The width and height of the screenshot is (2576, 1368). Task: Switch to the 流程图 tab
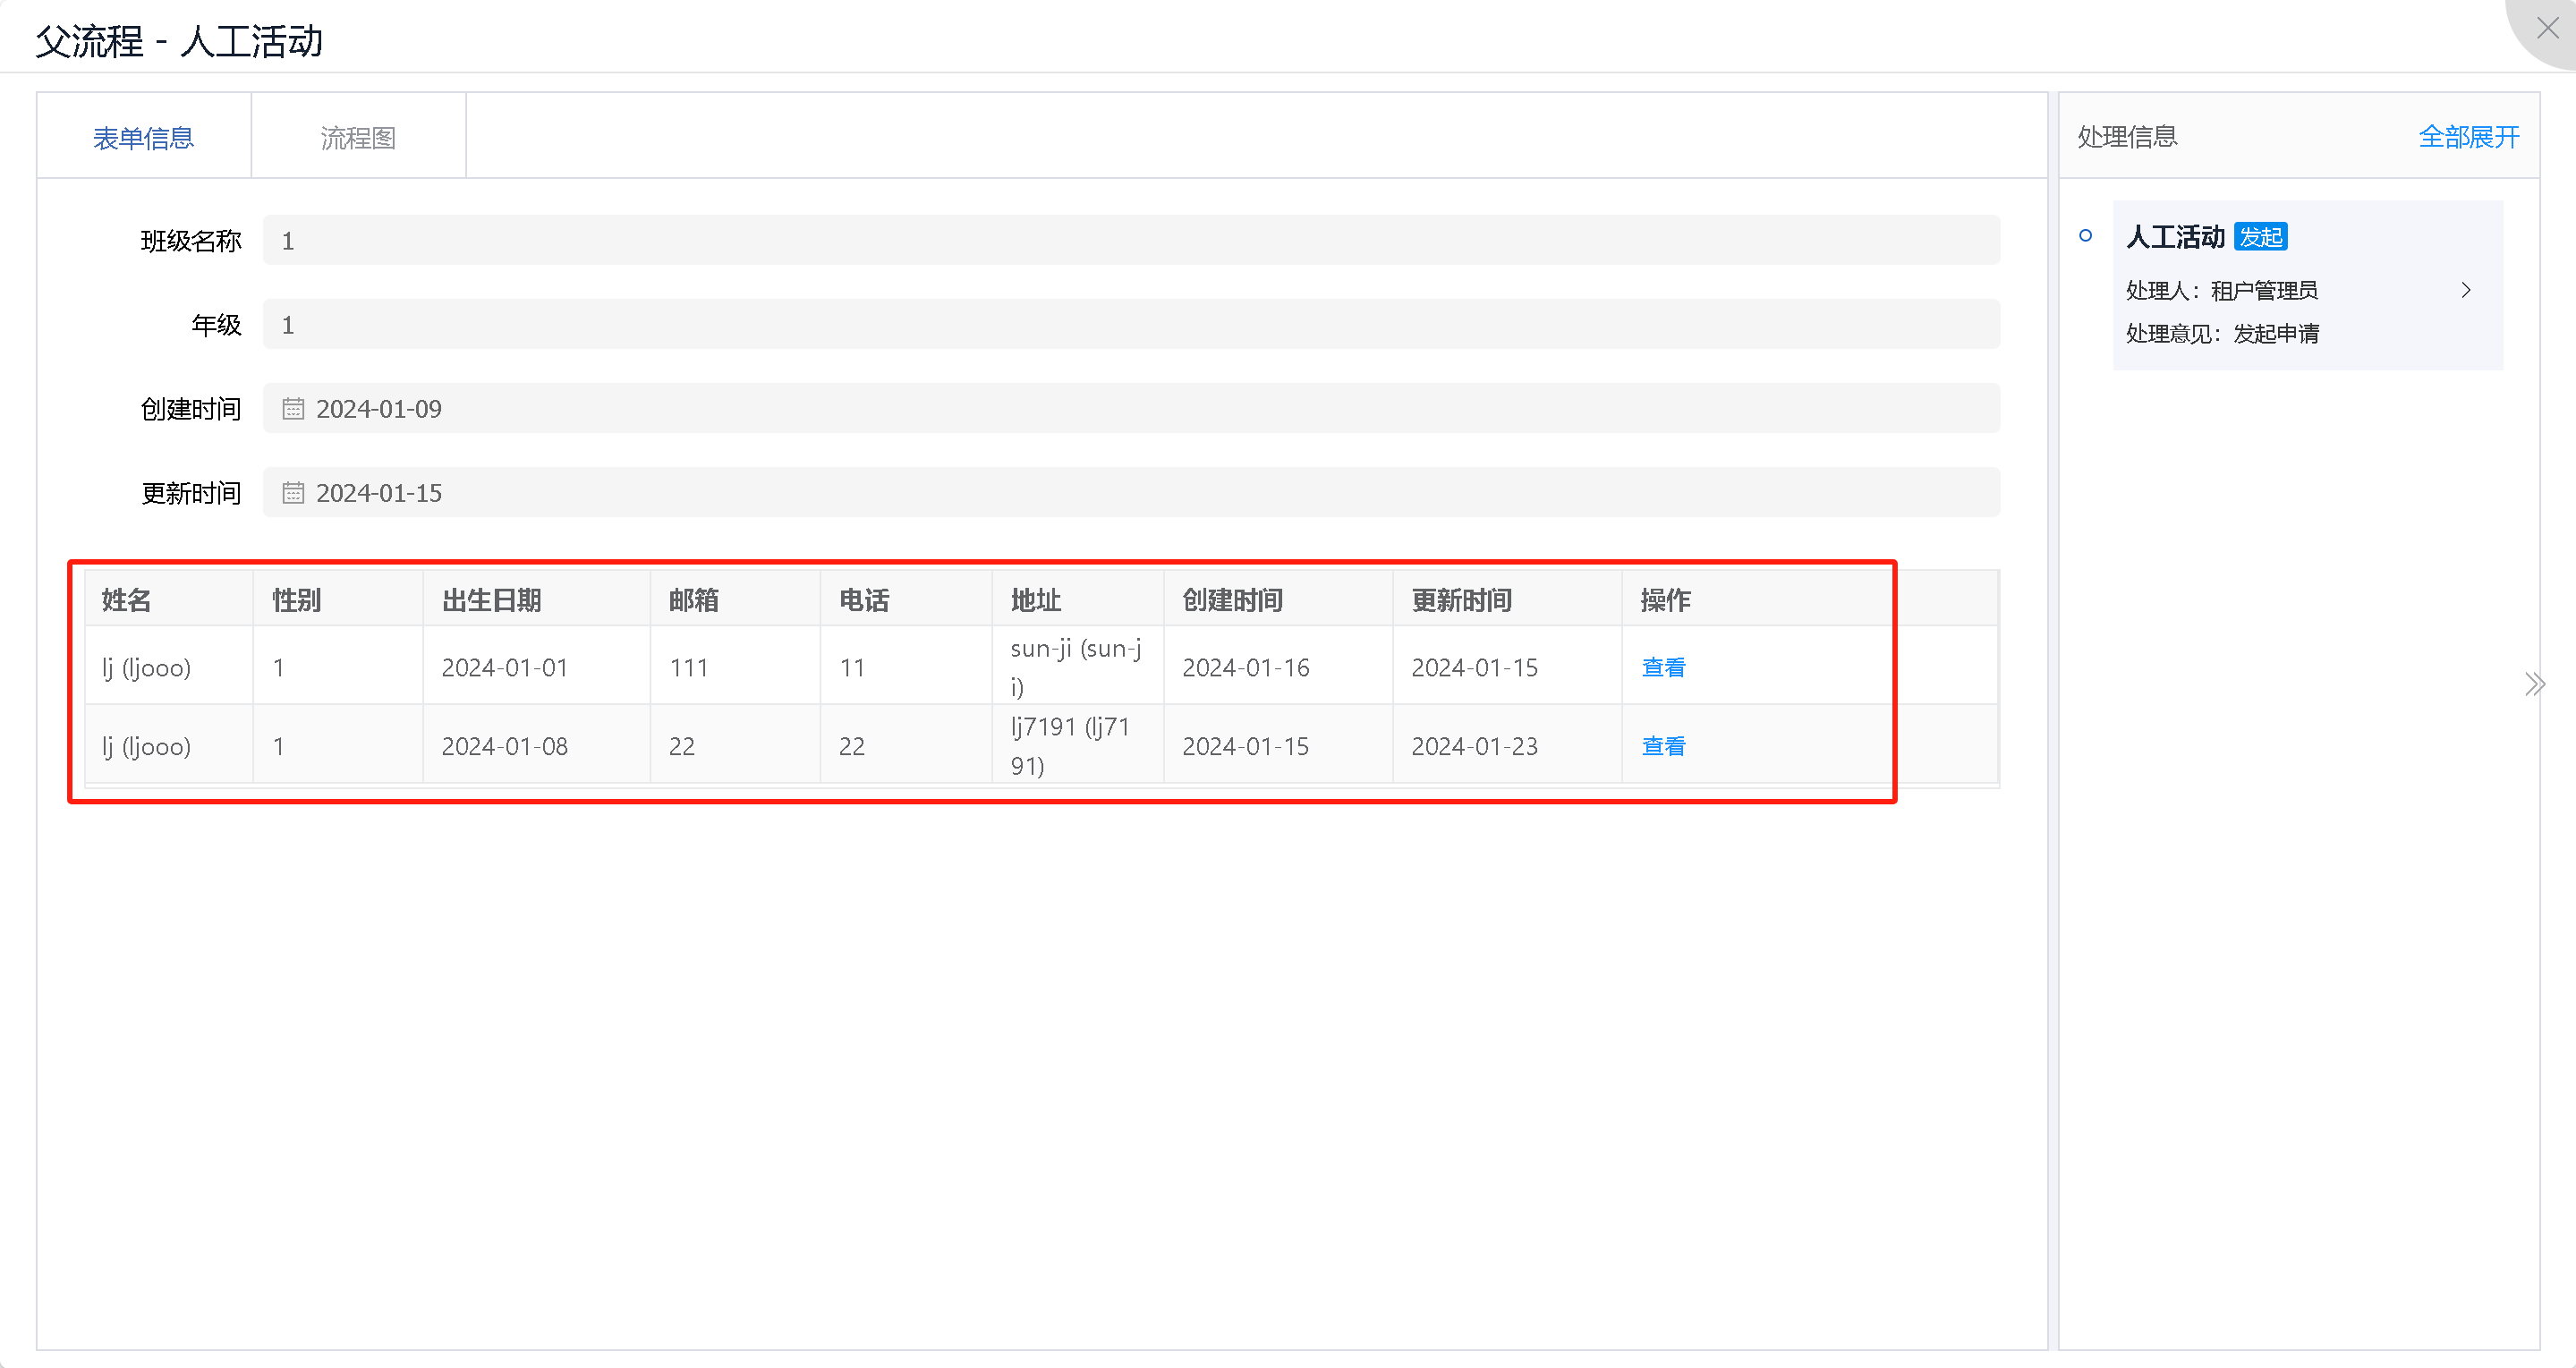(358, 138)
